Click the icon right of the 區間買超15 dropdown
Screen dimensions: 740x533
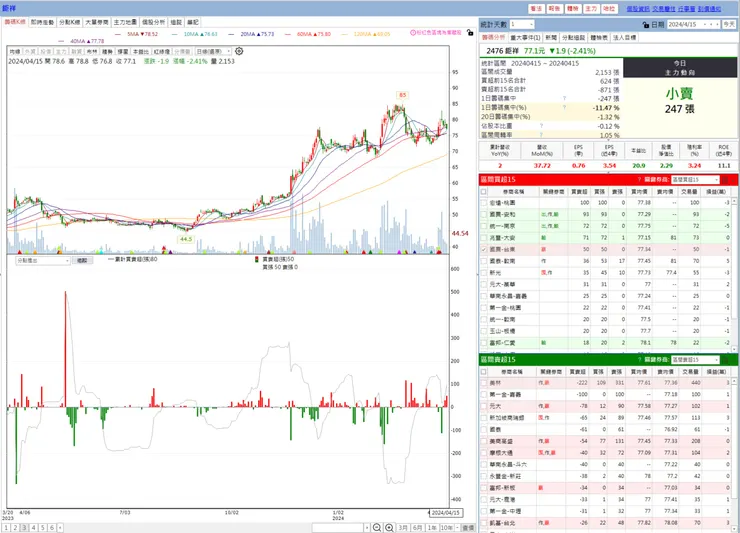coord(725,180)
